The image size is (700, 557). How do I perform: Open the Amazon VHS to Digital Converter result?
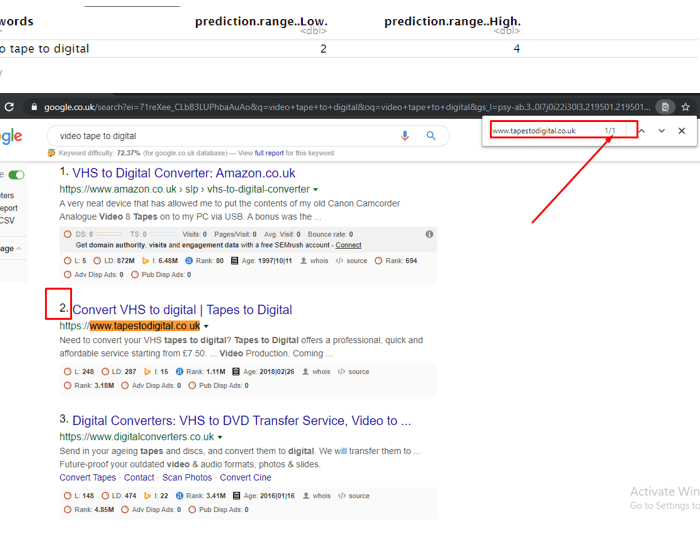[183, 173]
